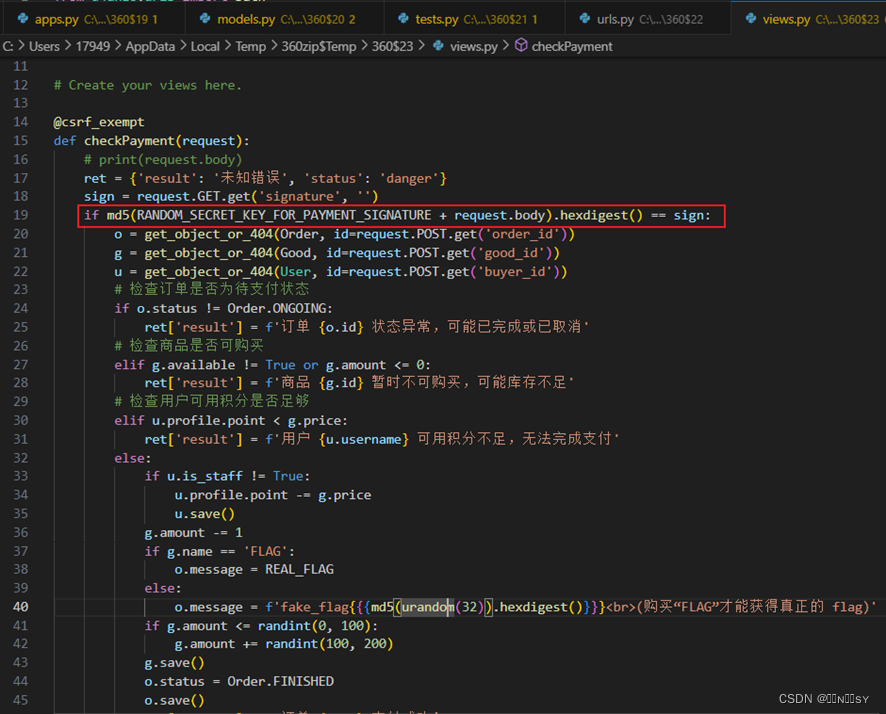The width and height of the screenshot is (886, 714).
Task: Open the Temp breadcrumb dropdown
Action: 251,46
